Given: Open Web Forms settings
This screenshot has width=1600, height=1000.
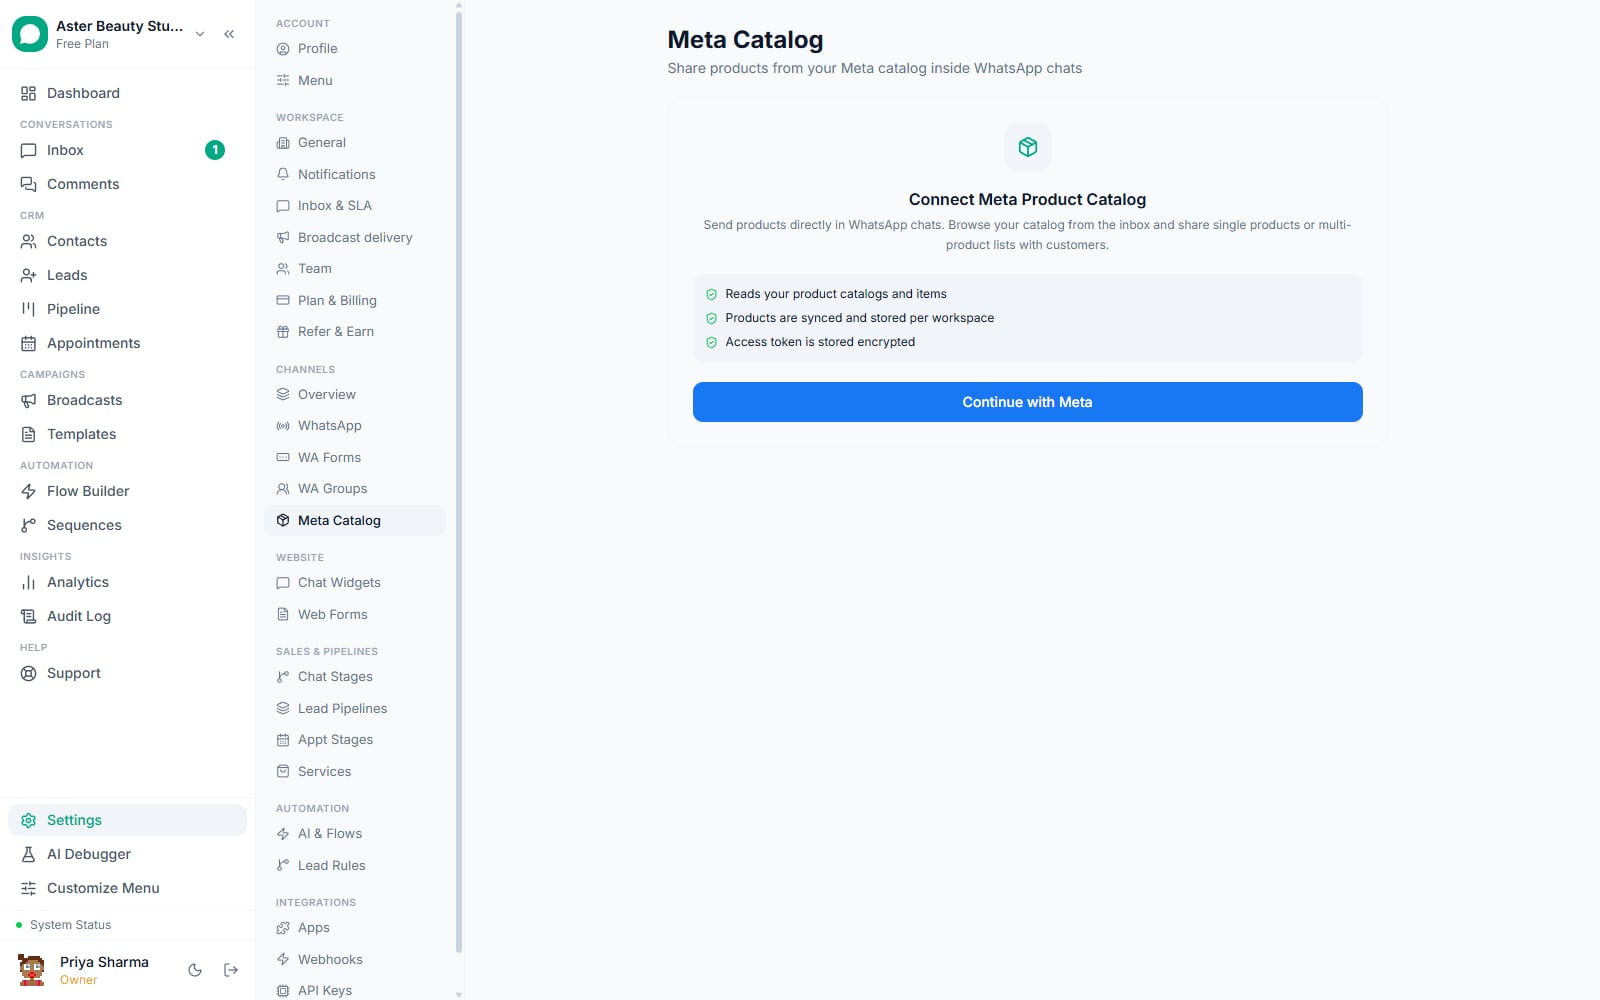Looking at the screenshot, I should [354, 615].
